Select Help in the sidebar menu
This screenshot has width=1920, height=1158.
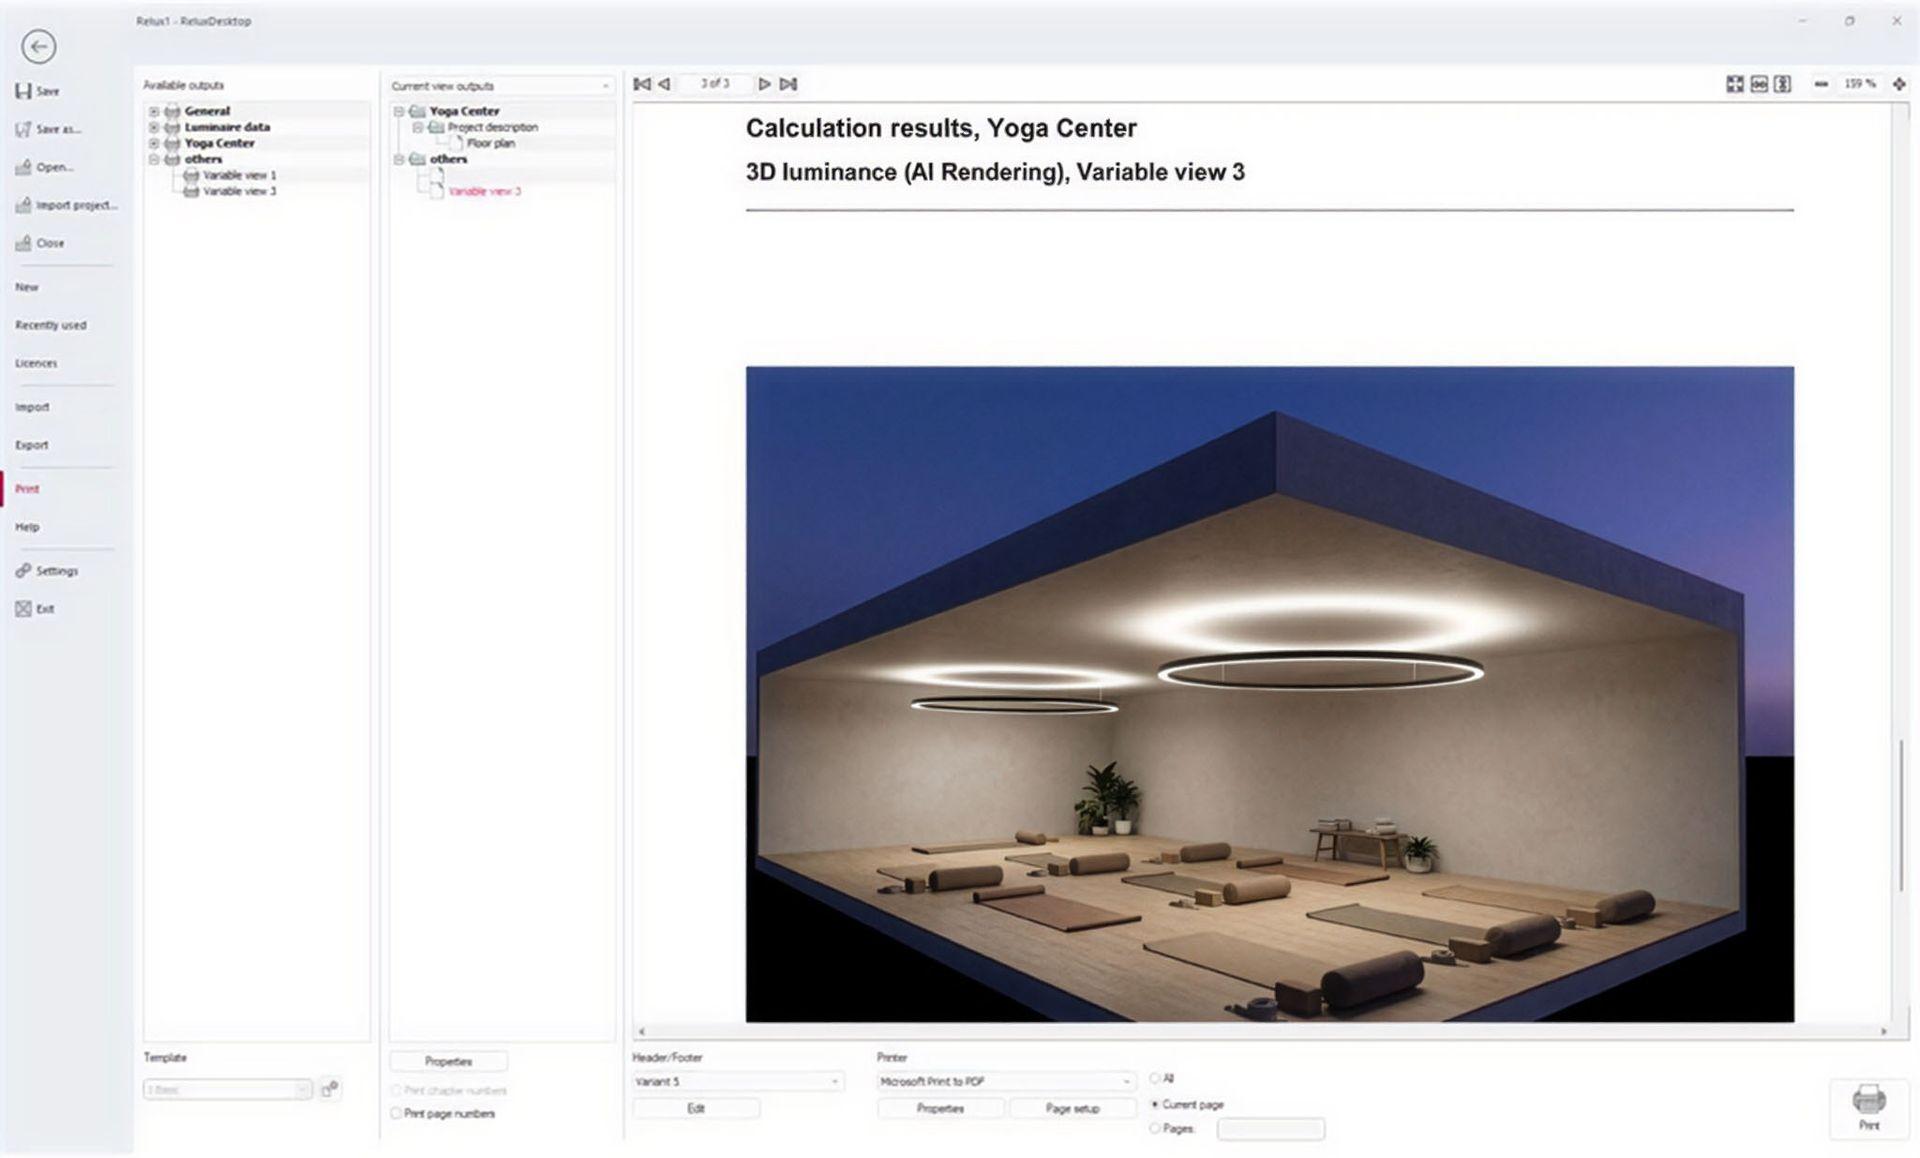click(27, 527)
